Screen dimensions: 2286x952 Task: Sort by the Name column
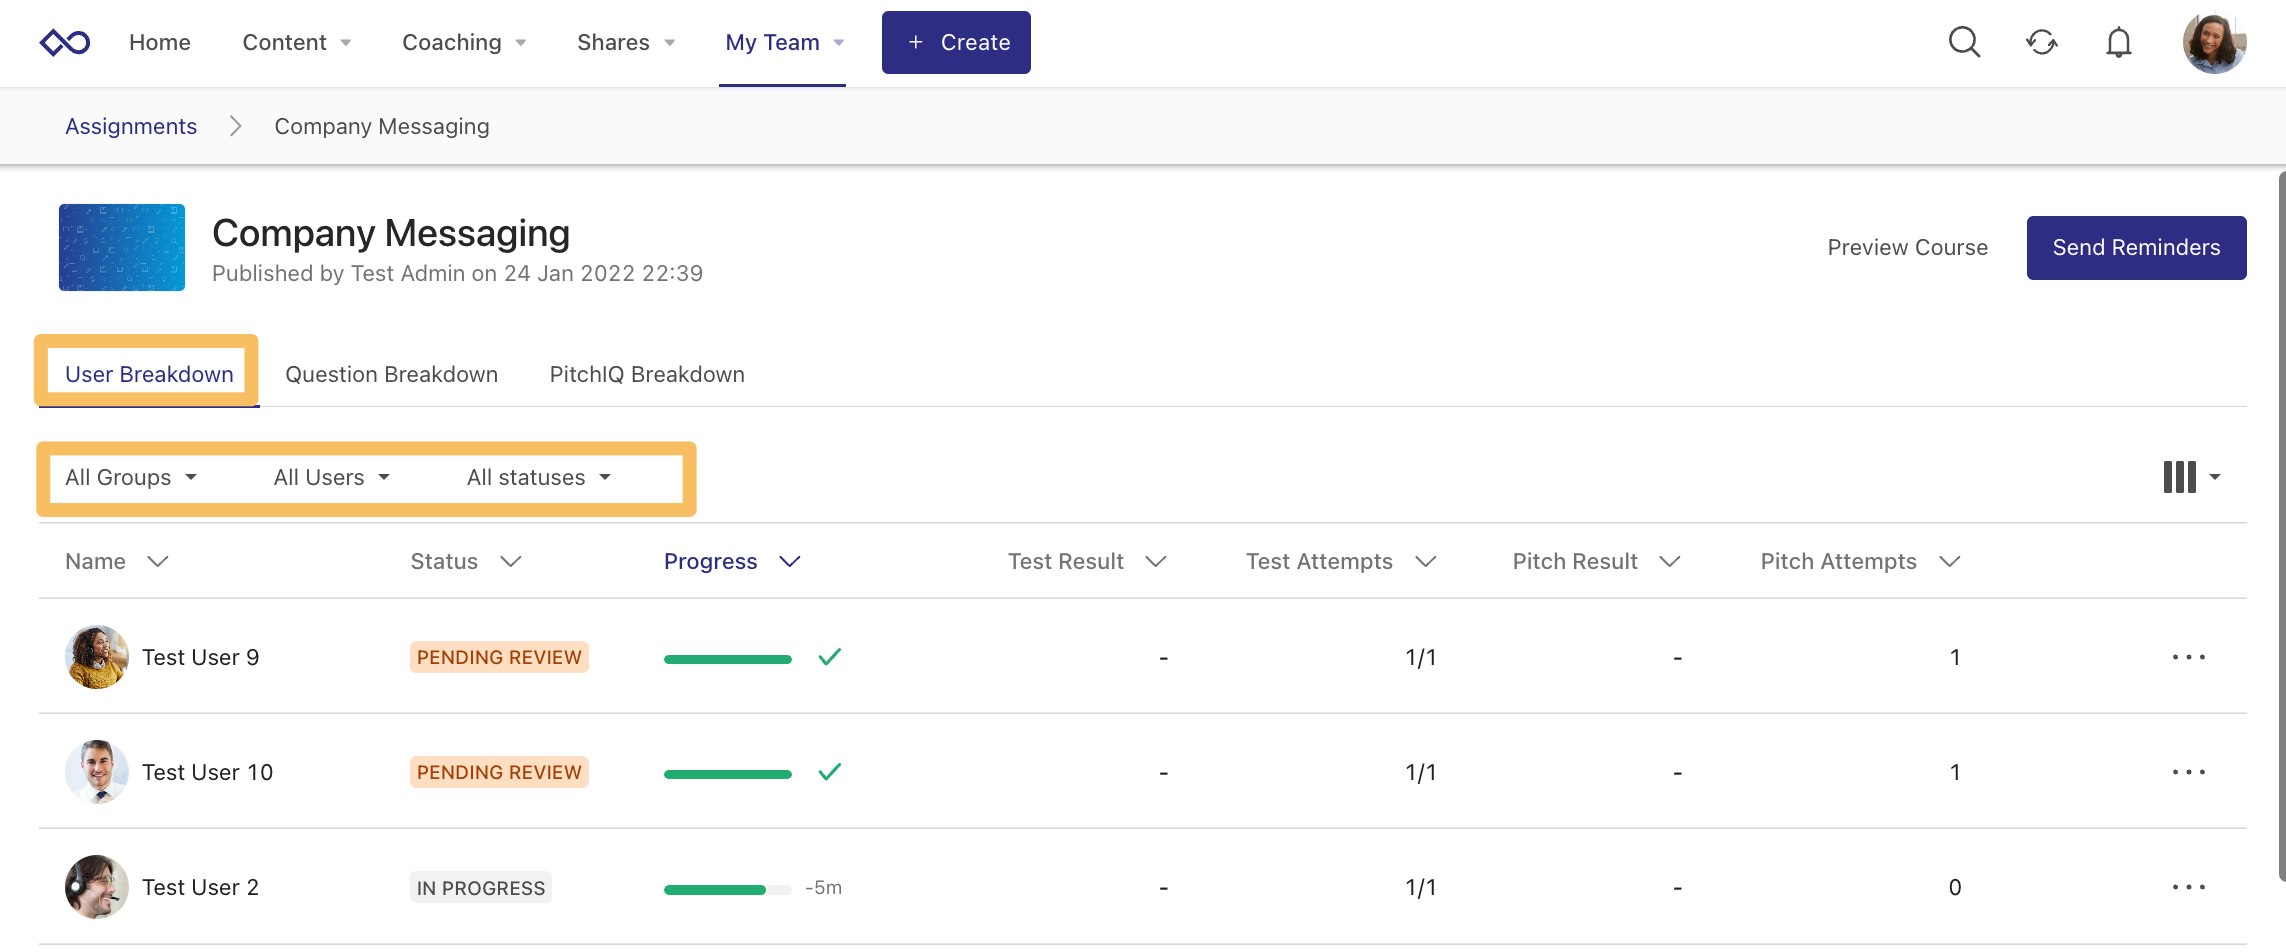(x=116, y=561)
